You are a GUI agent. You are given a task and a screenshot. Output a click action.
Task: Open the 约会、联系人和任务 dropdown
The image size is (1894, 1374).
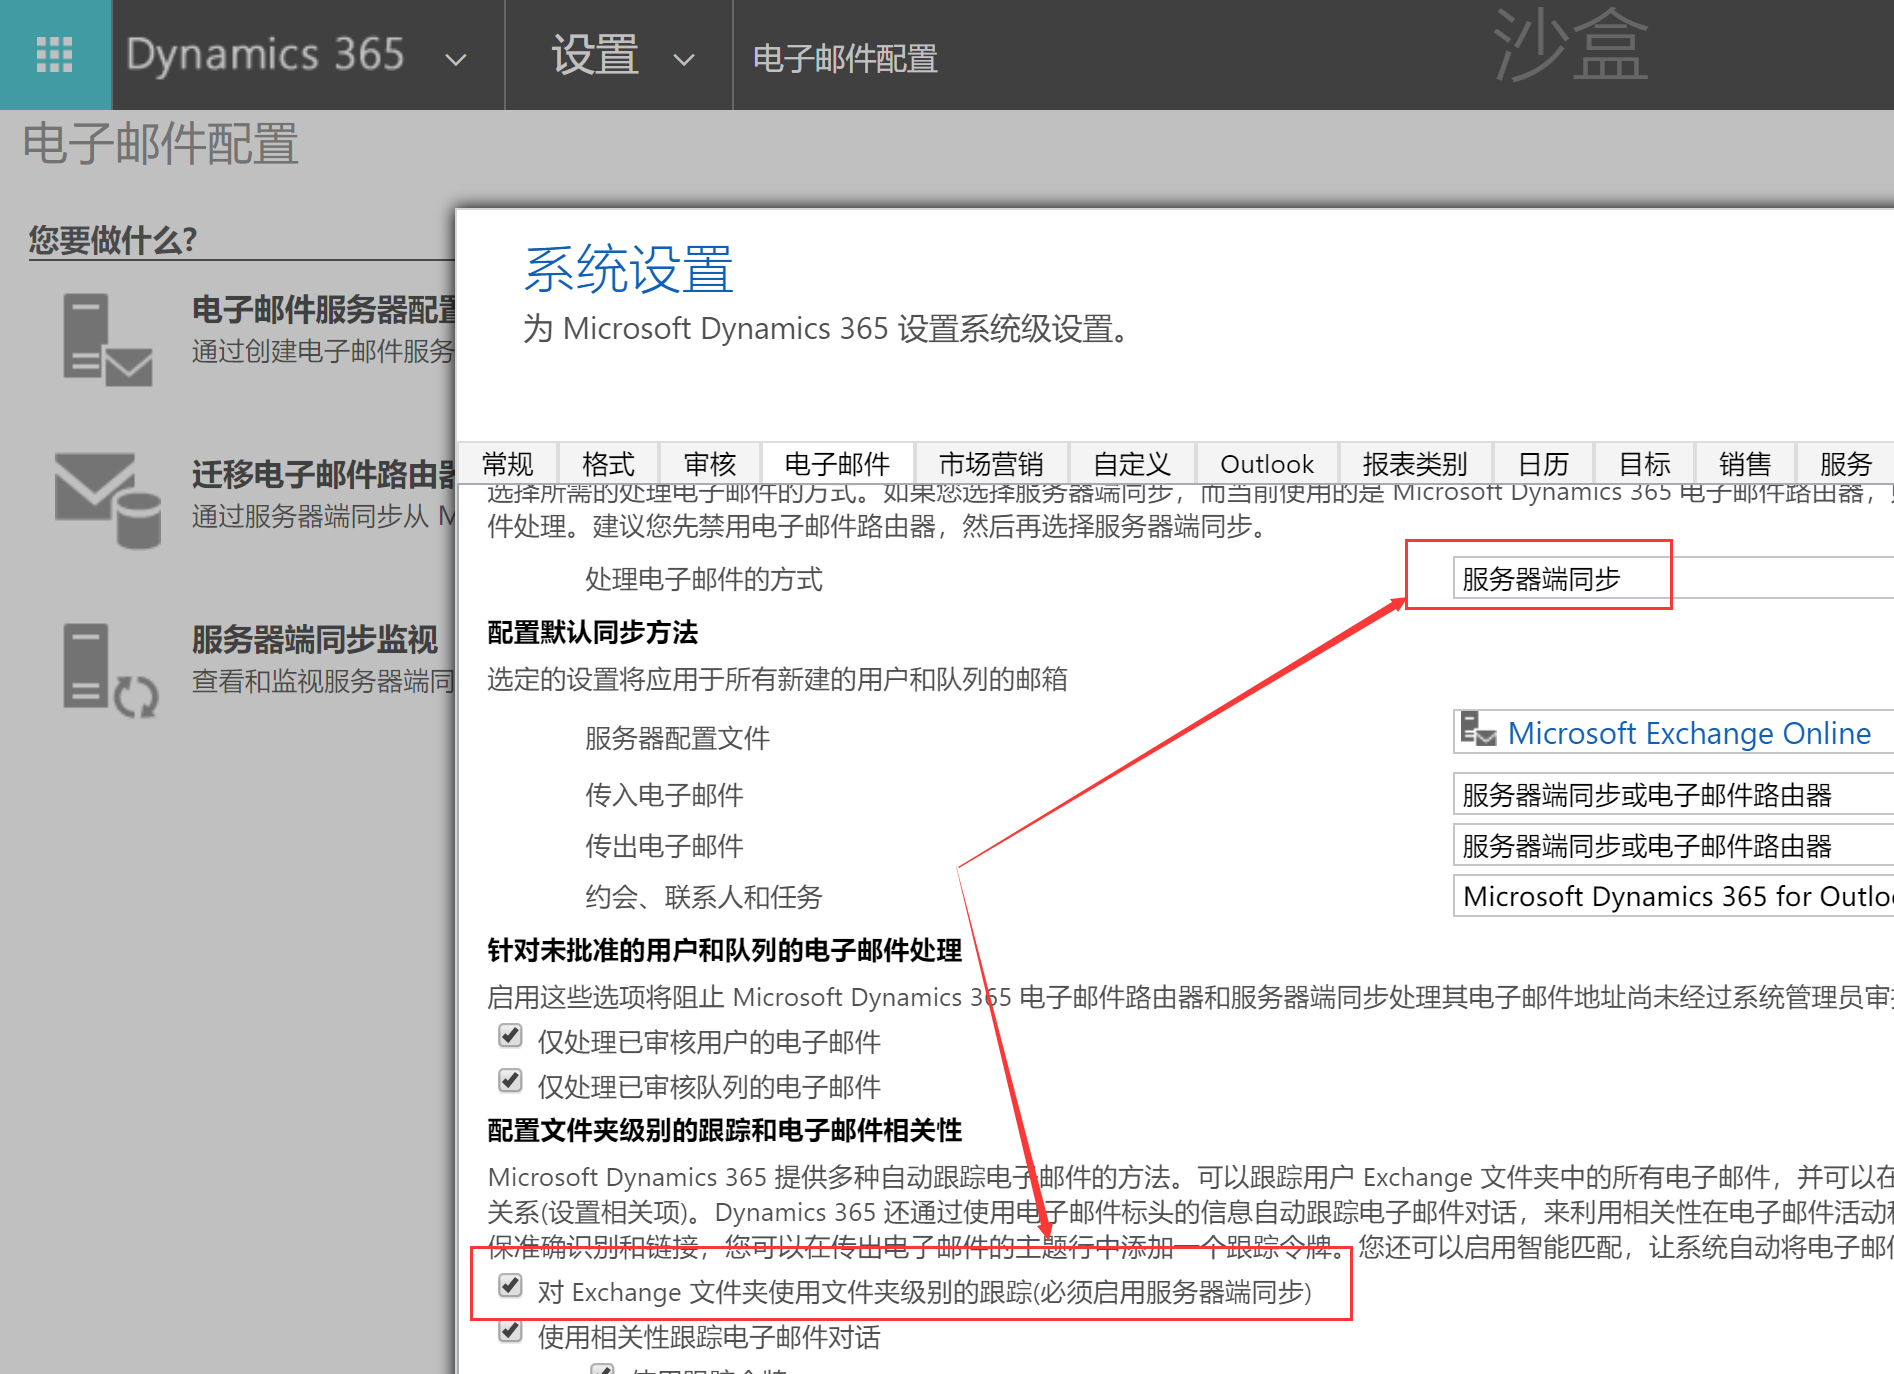point(1673,896)
